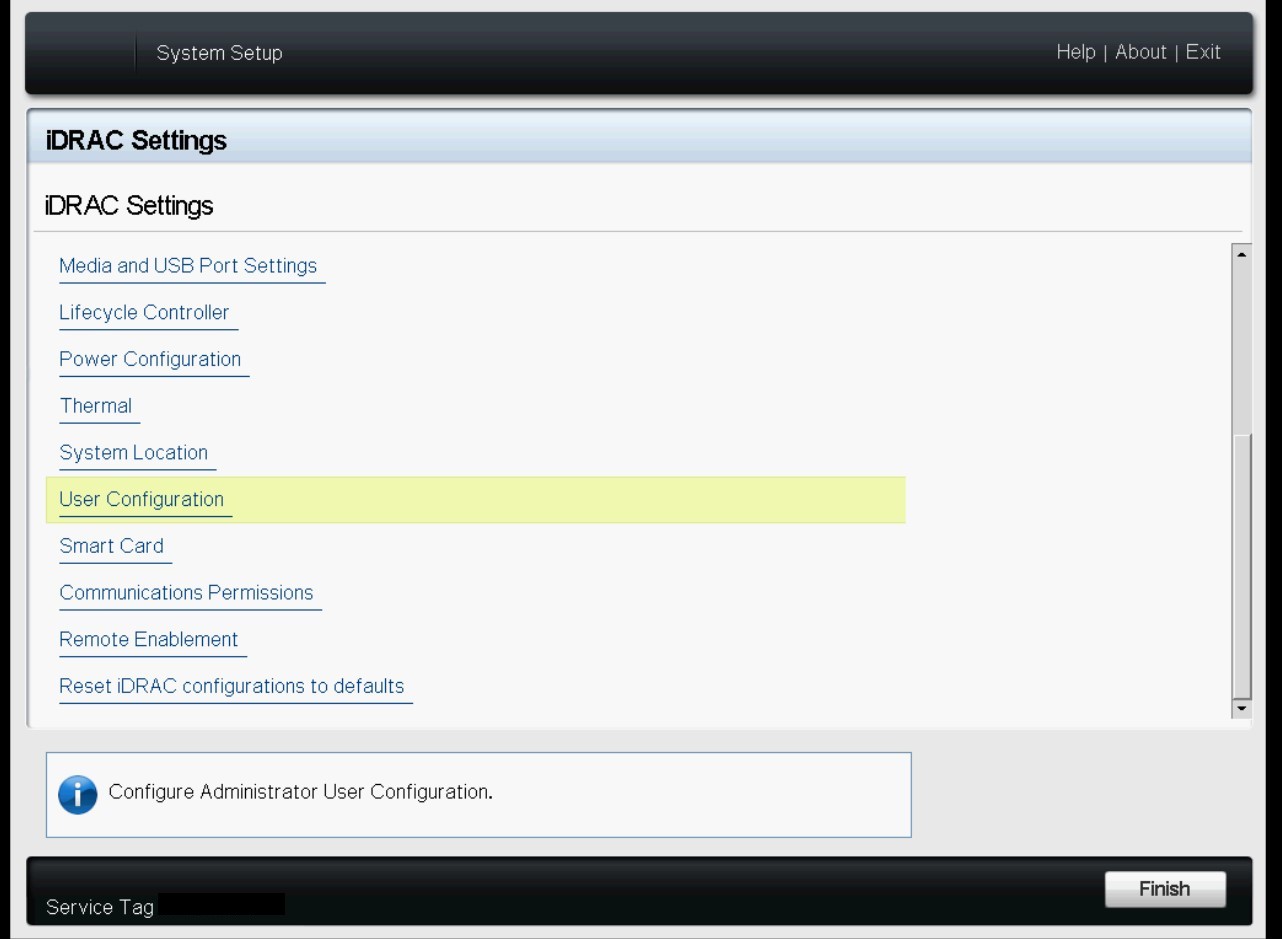Click the Finish button

pyautogui.click(x=1165, y=889)
